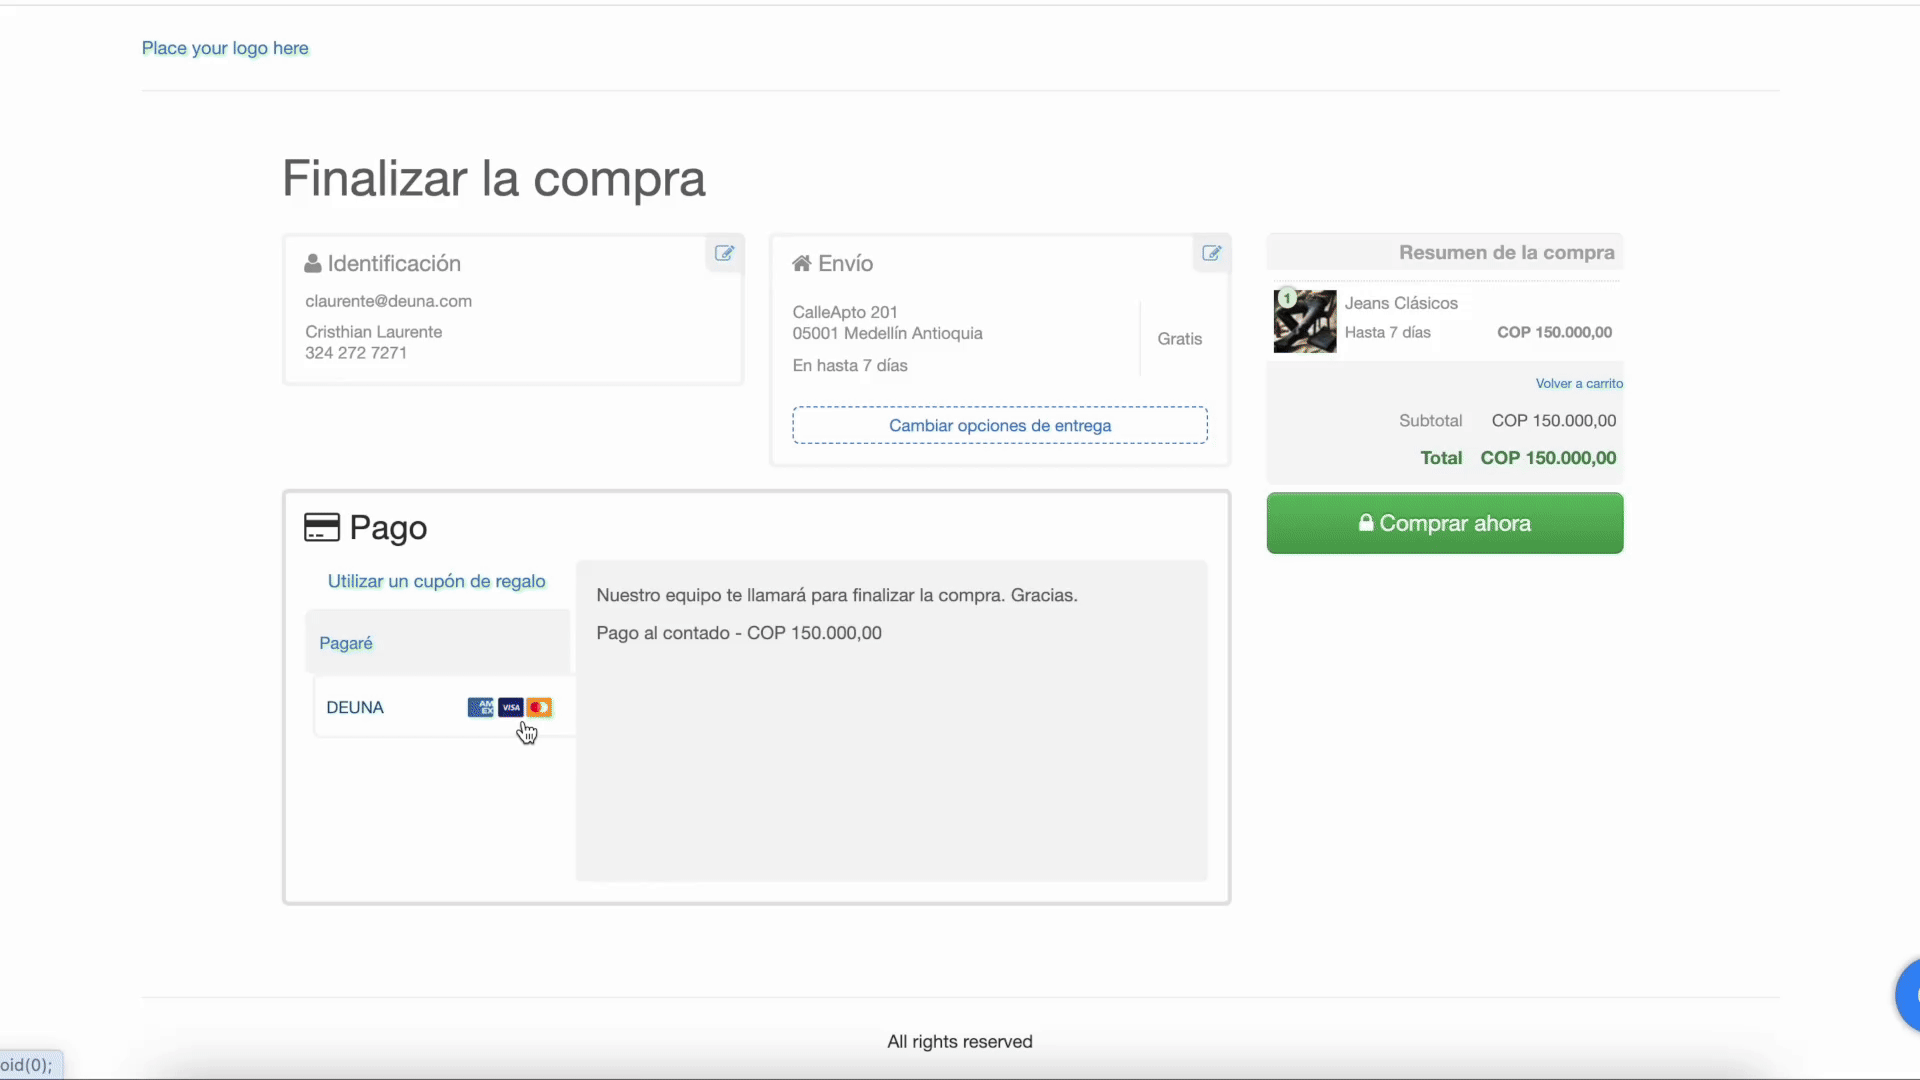Click the credit card icon beside Pago
Viewport: 1920px width, 1080px height.
[x=322, y=528]
